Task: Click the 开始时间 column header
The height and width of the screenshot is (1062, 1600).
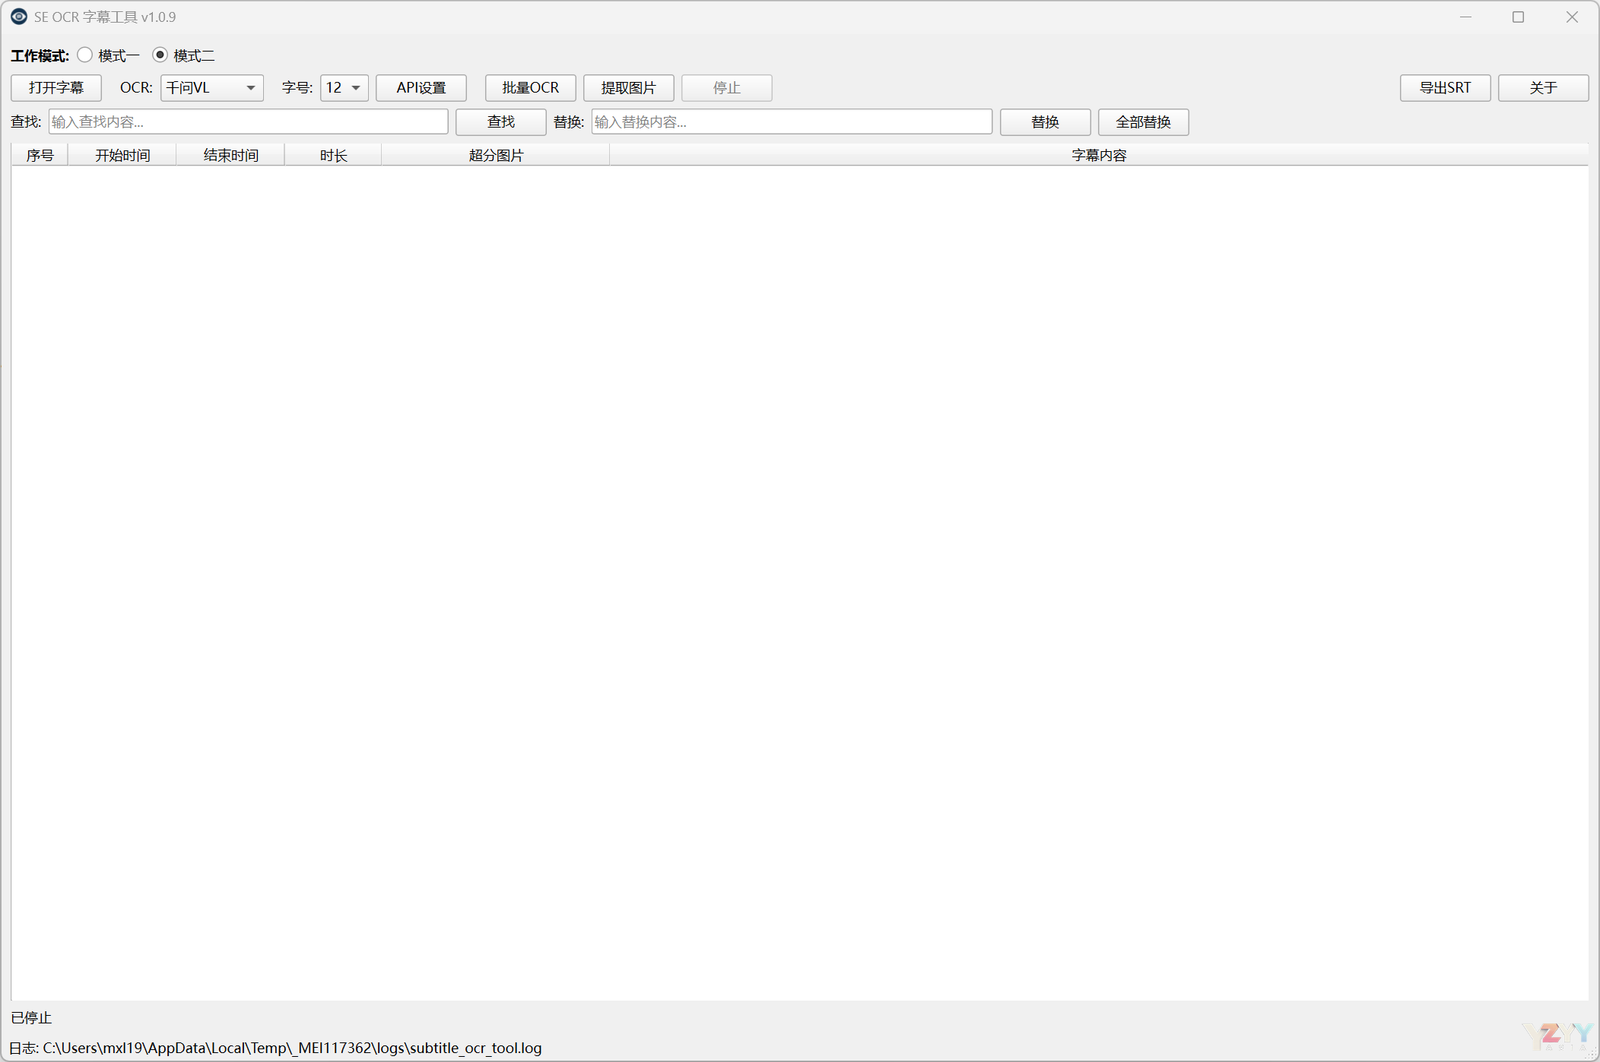Action: (122, 155)
